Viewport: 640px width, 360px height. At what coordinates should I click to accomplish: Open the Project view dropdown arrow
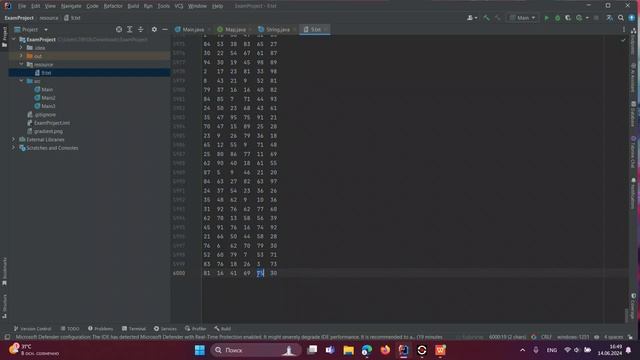pyautogui.click(x=46, y=30)
